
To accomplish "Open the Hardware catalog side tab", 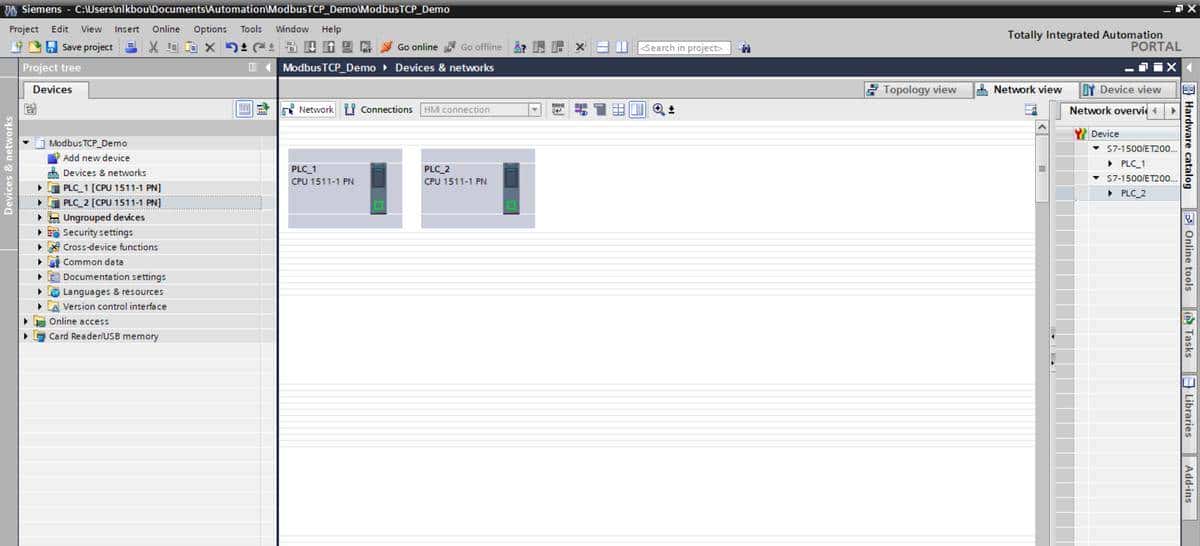I will coord(1190,143).
